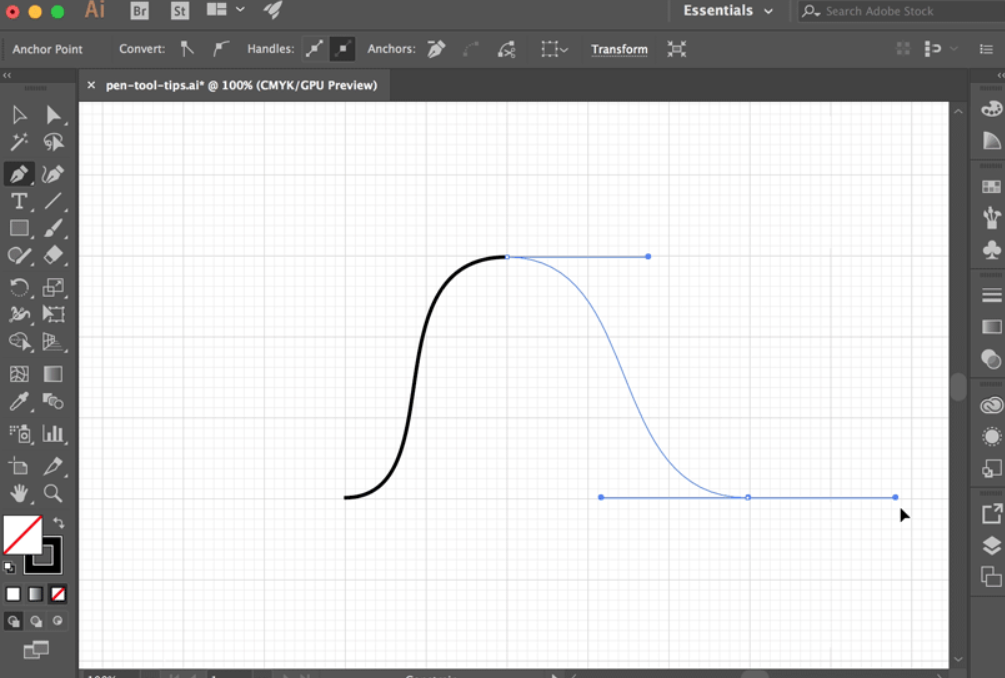1005x678 pixels.
Task: Expand the toolbar double-arrow at top left
Action: (7, 76)
